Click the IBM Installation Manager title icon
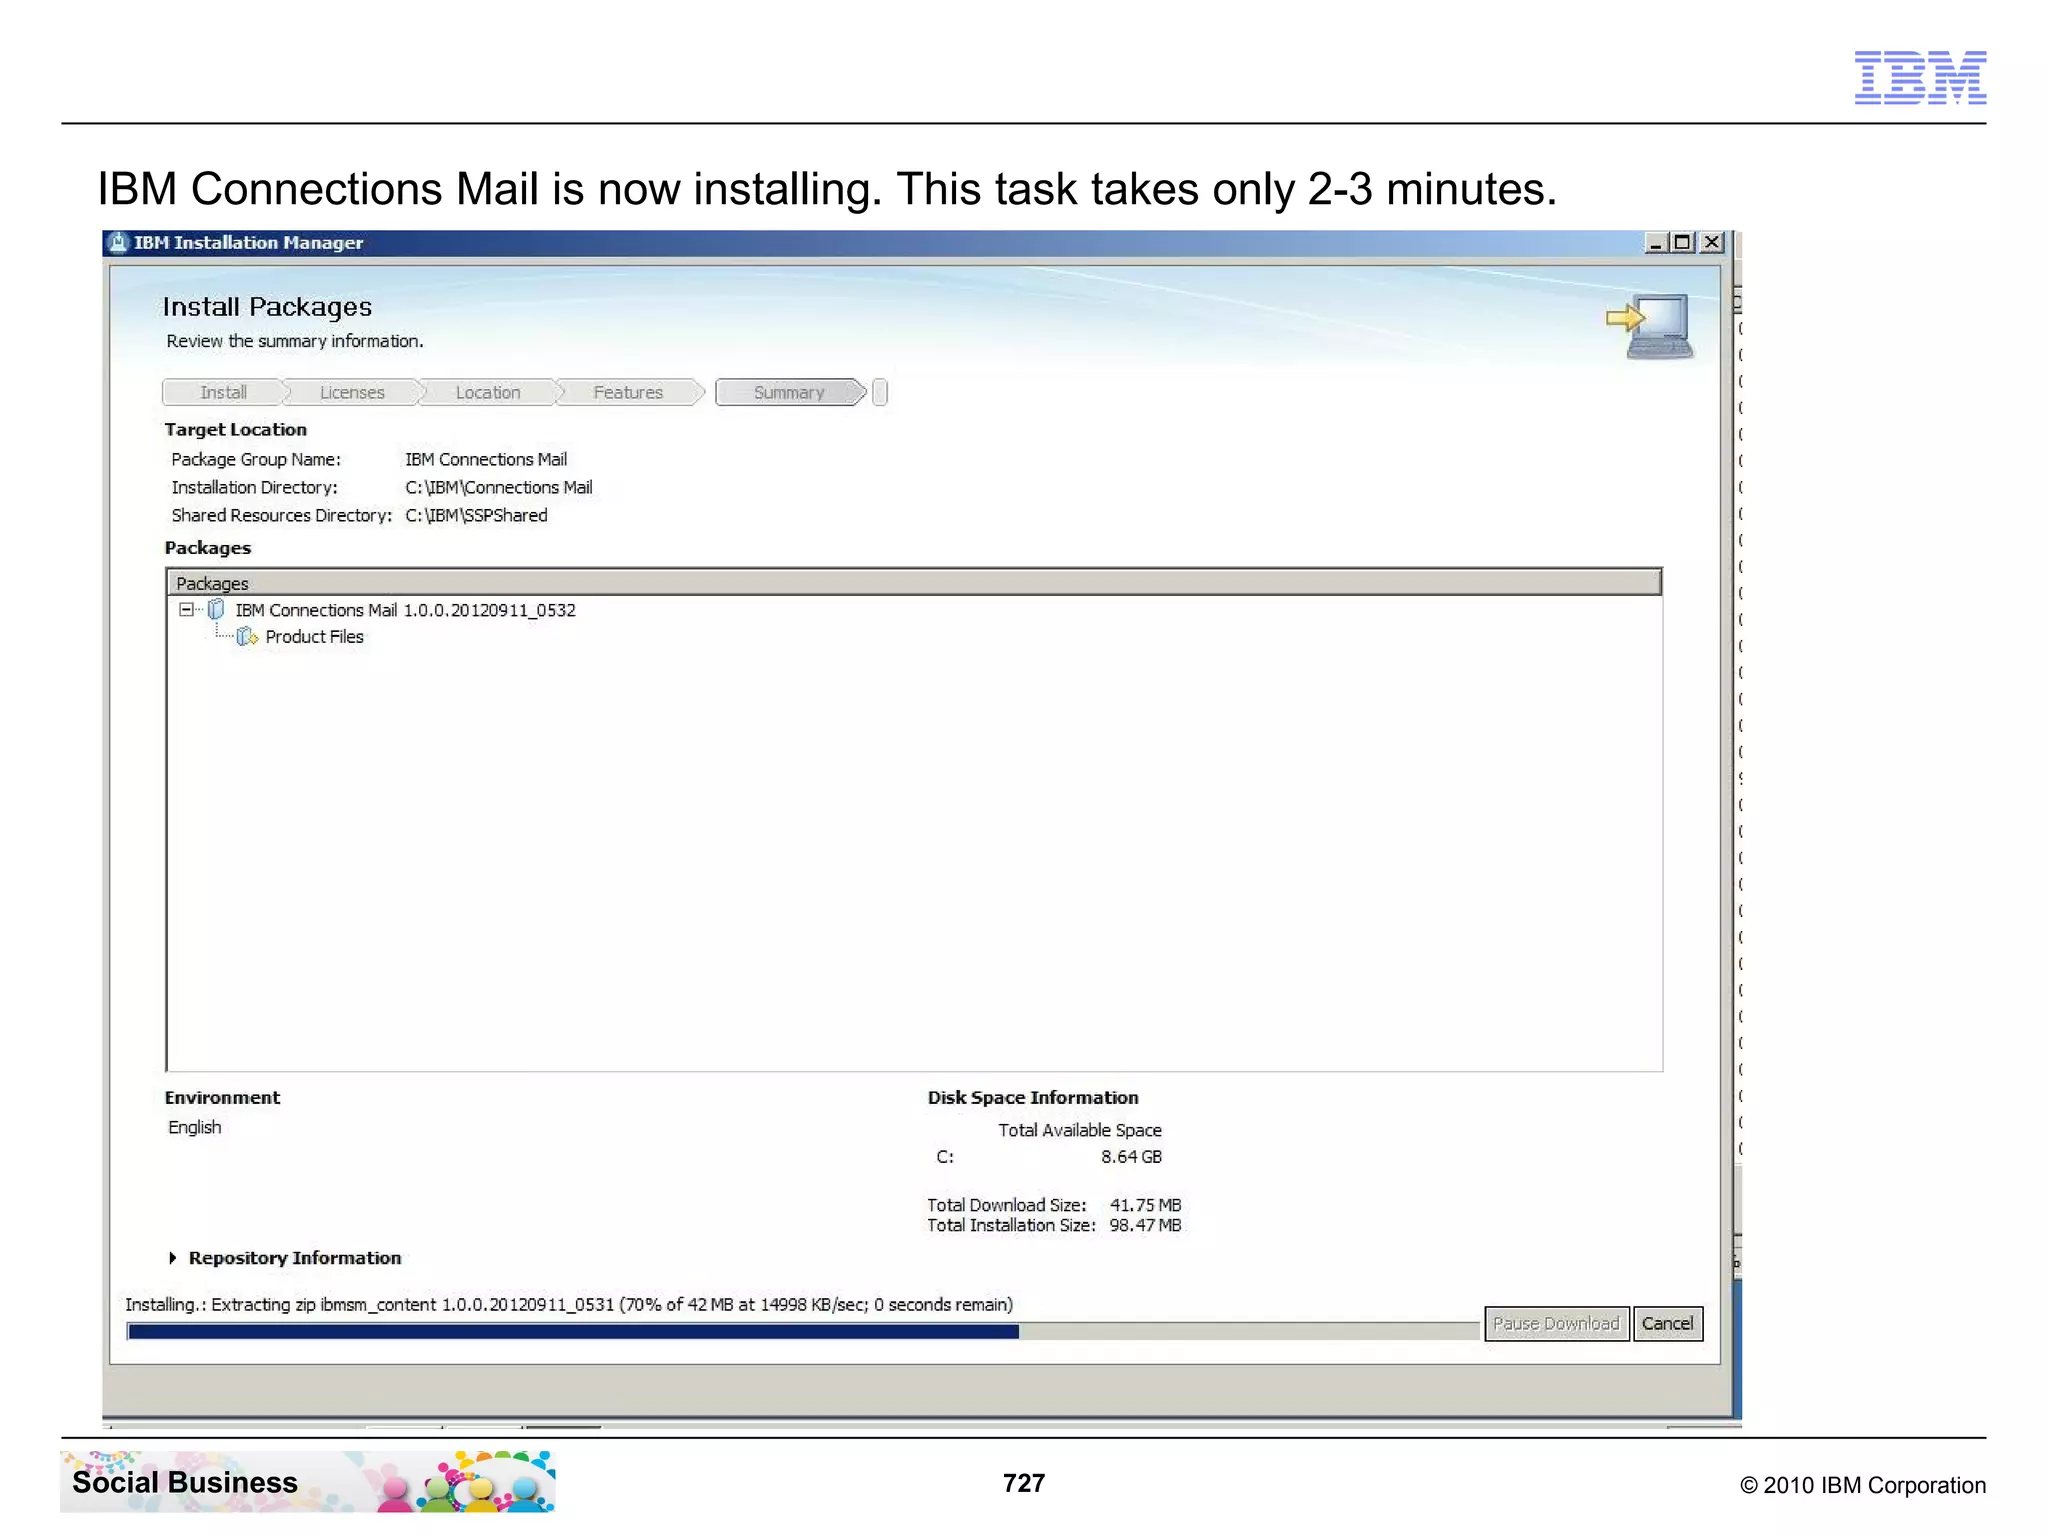Image resolution: width=2048 pixels, height=1536 pixels. point(118,243)
